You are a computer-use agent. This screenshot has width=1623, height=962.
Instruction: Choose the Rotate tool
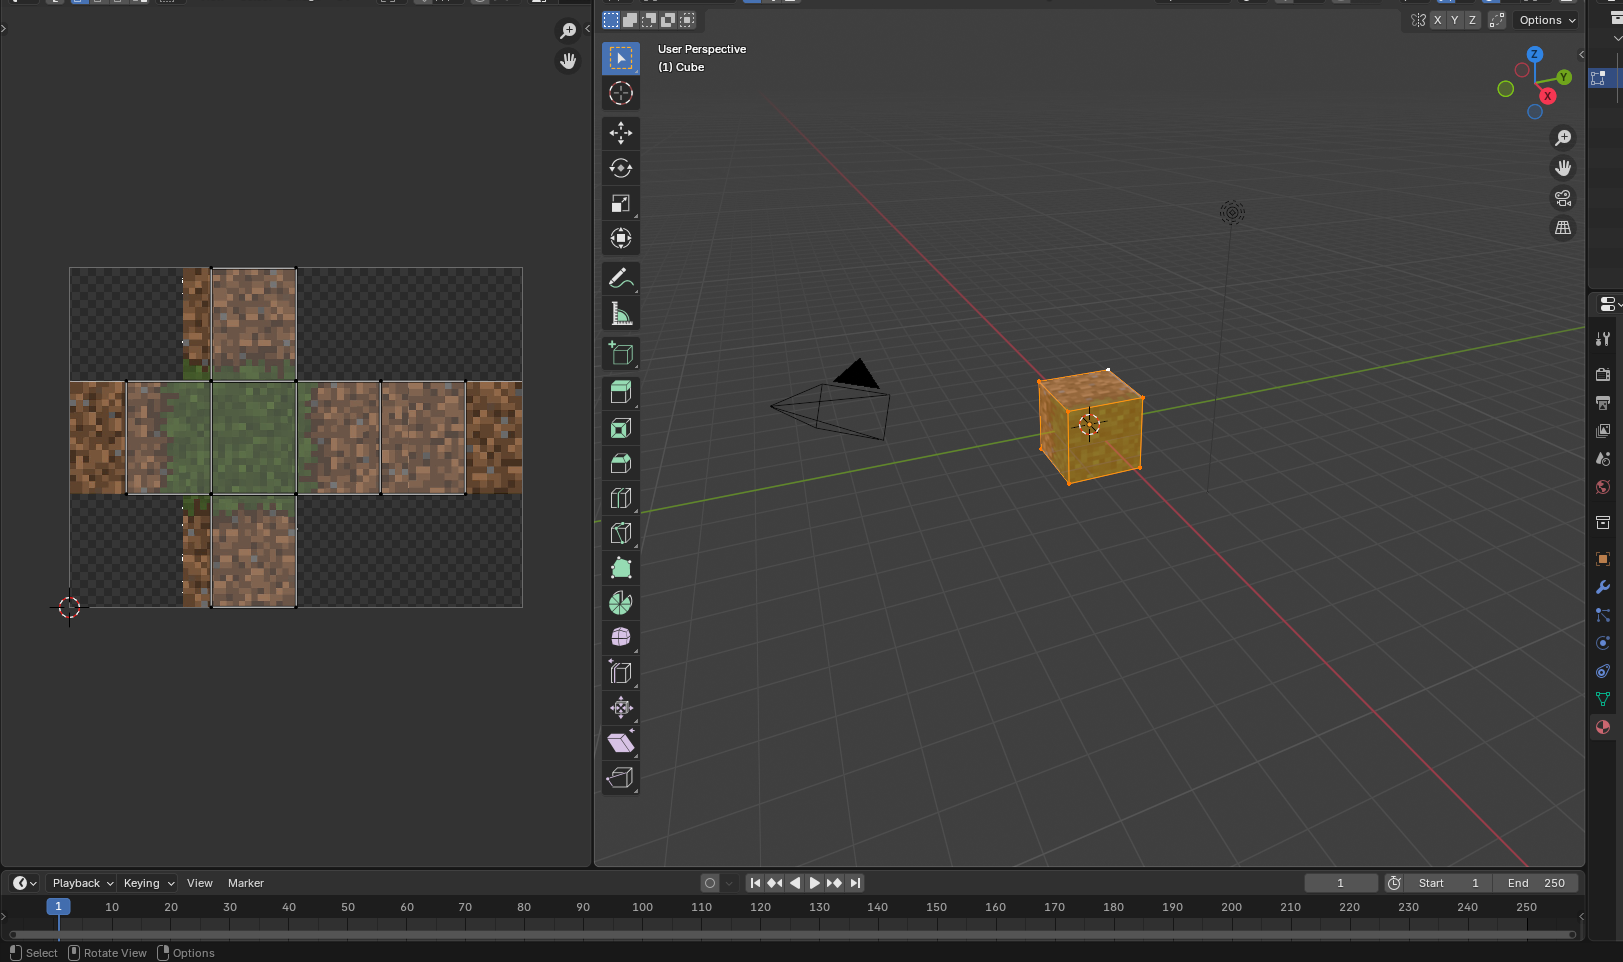click(621, 168)
